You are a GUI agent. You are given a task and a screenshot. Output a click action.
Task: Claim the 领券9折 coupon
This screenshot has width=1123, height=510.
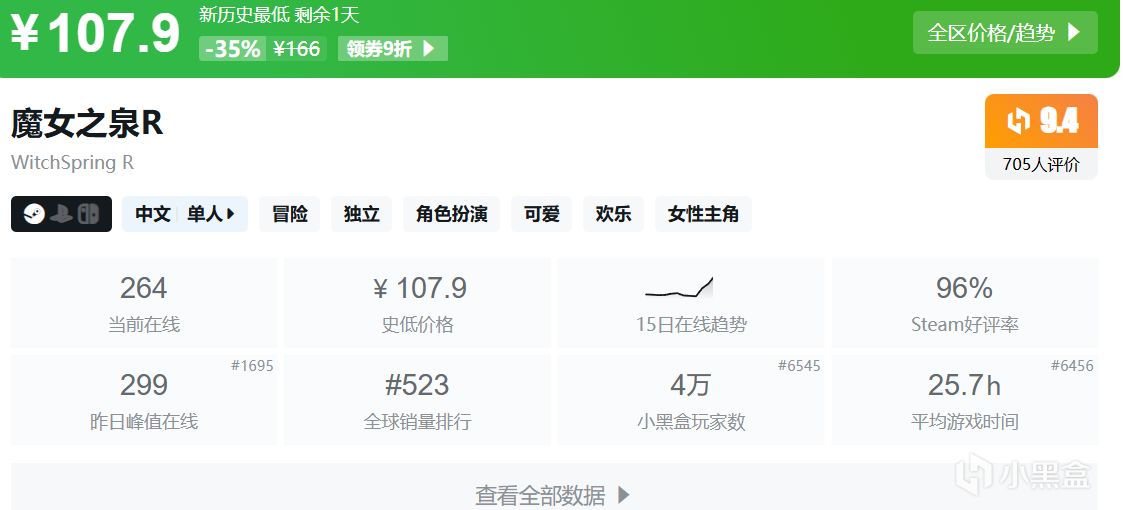click(x=392, y=49)
